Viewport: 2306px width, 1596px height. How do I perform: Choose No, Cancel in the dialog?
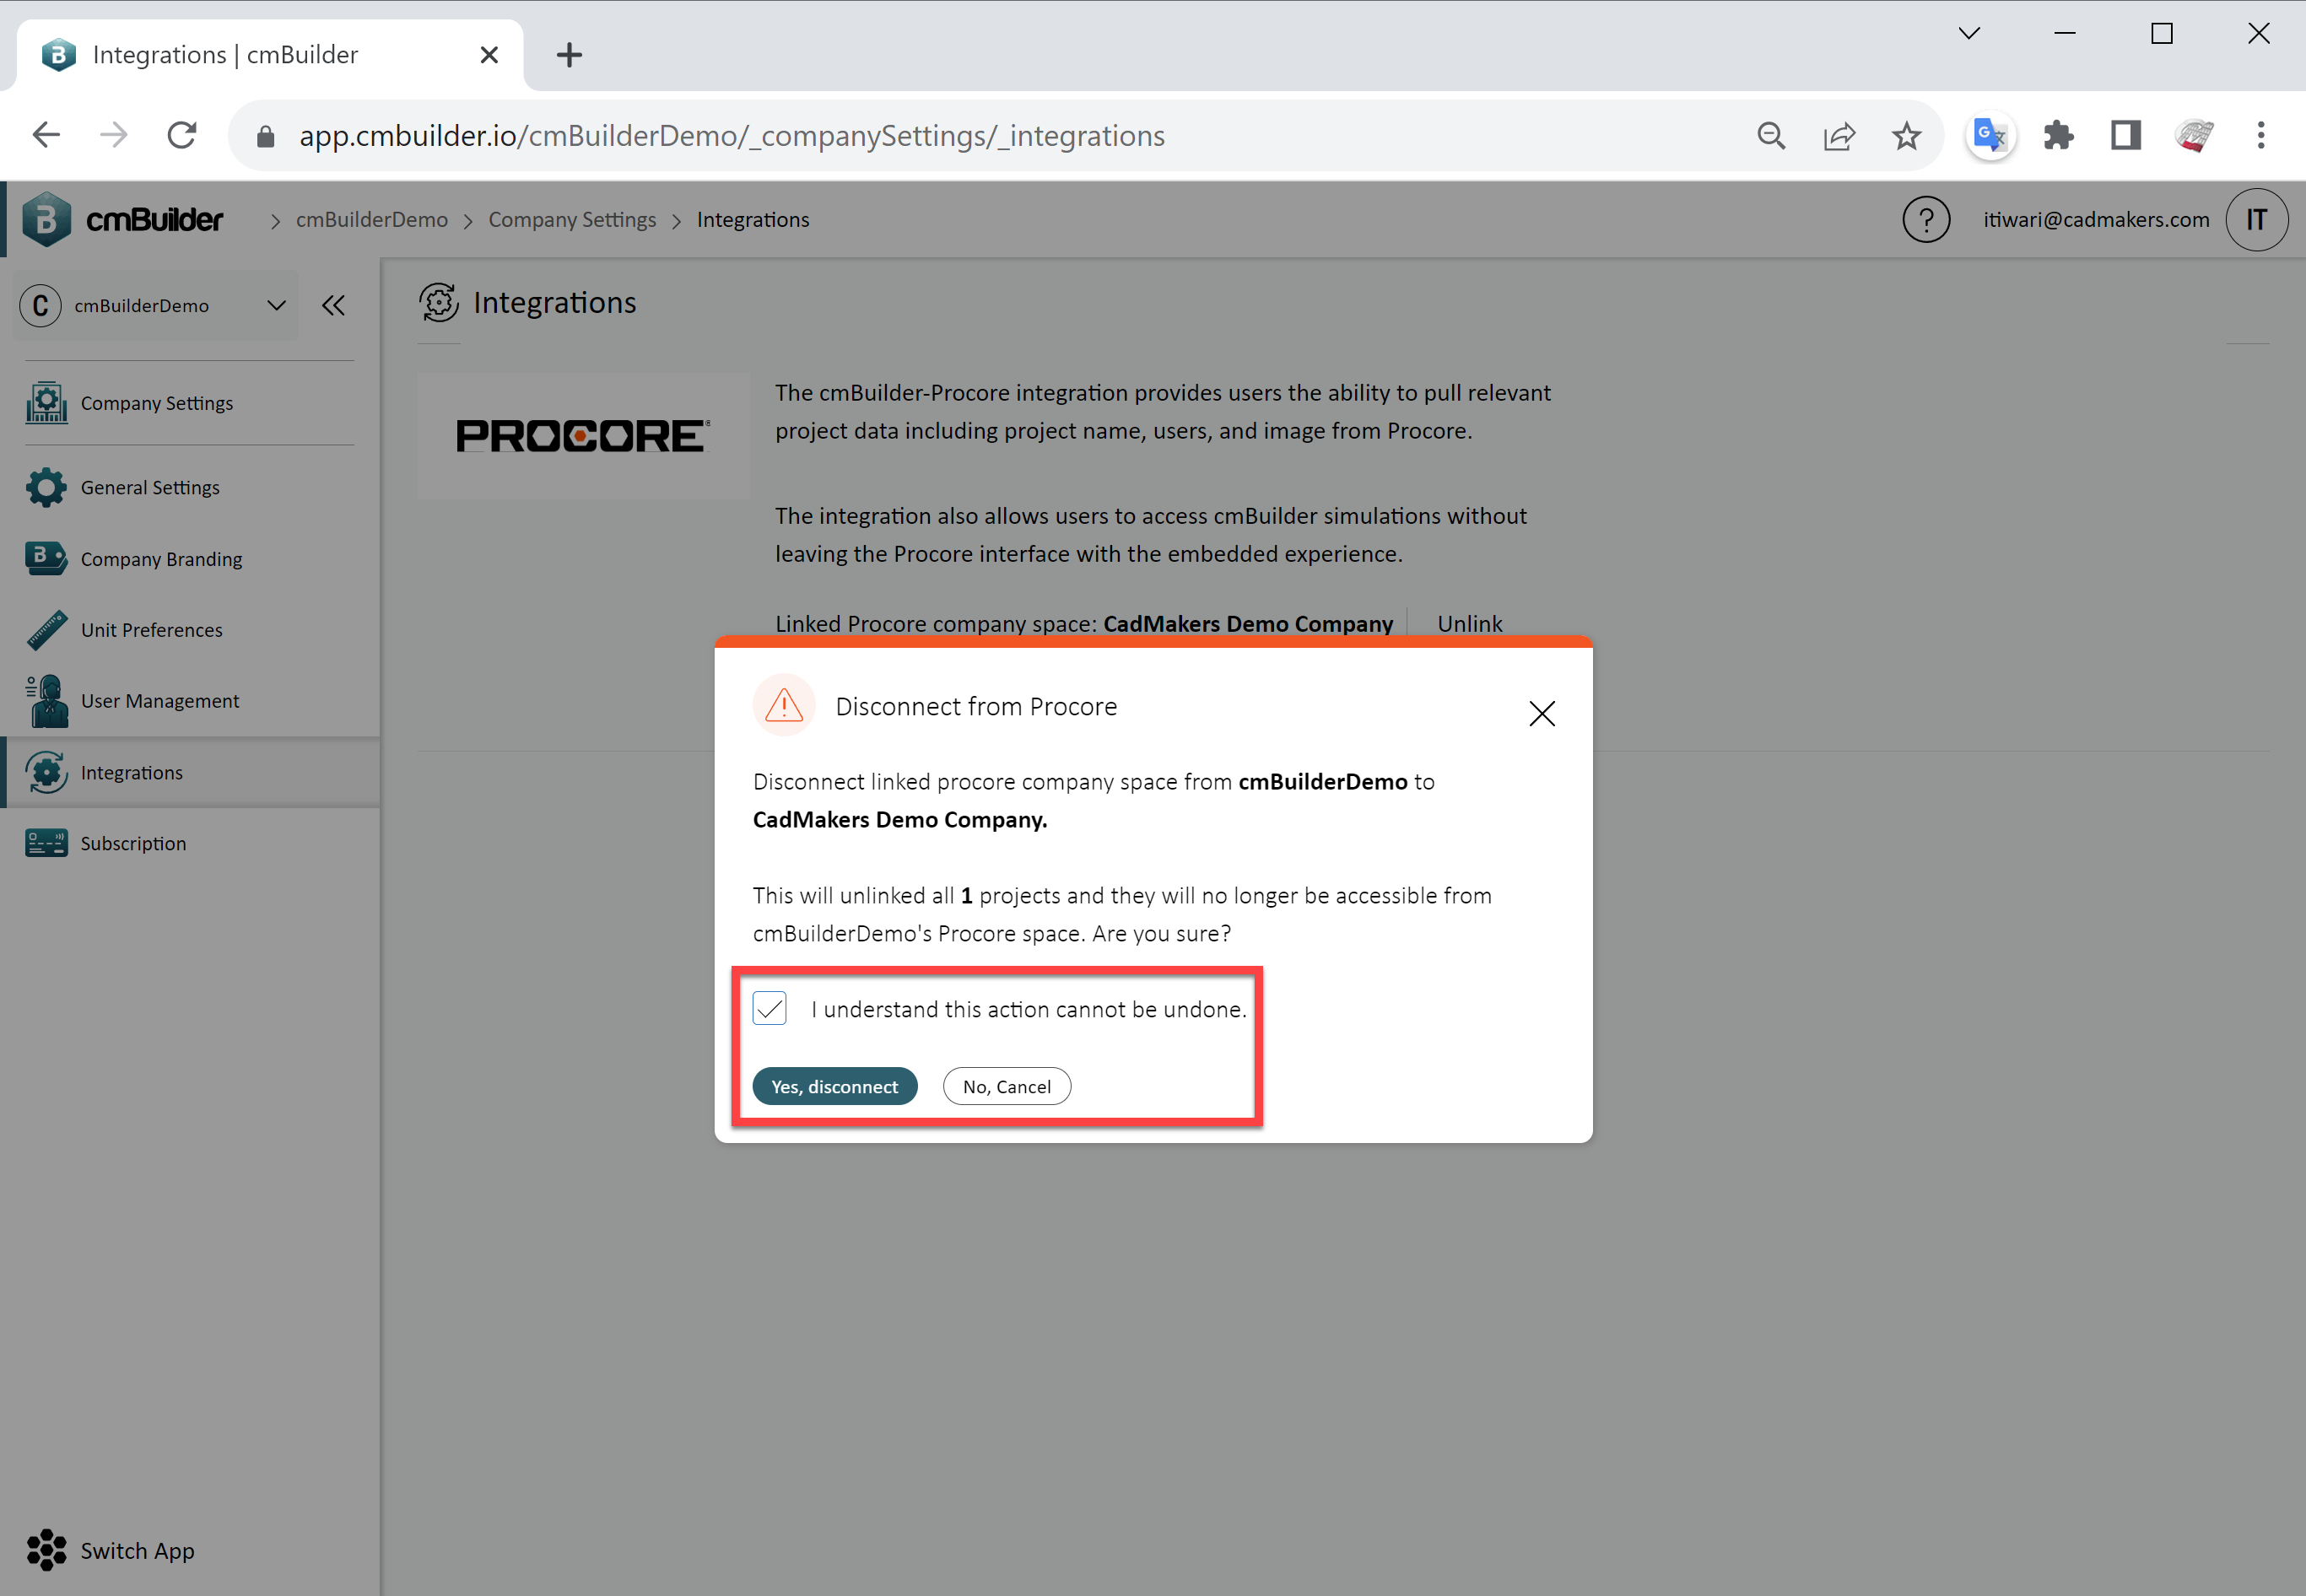click(x=1006, y=1086)
